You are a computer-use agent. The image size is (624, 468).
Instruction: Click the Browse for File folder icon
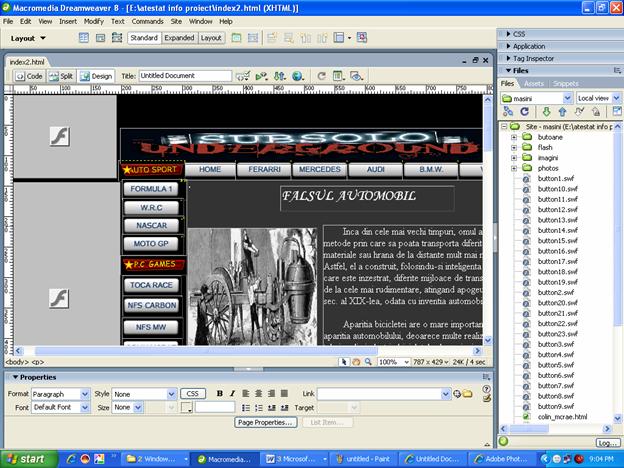coord(467,394)
